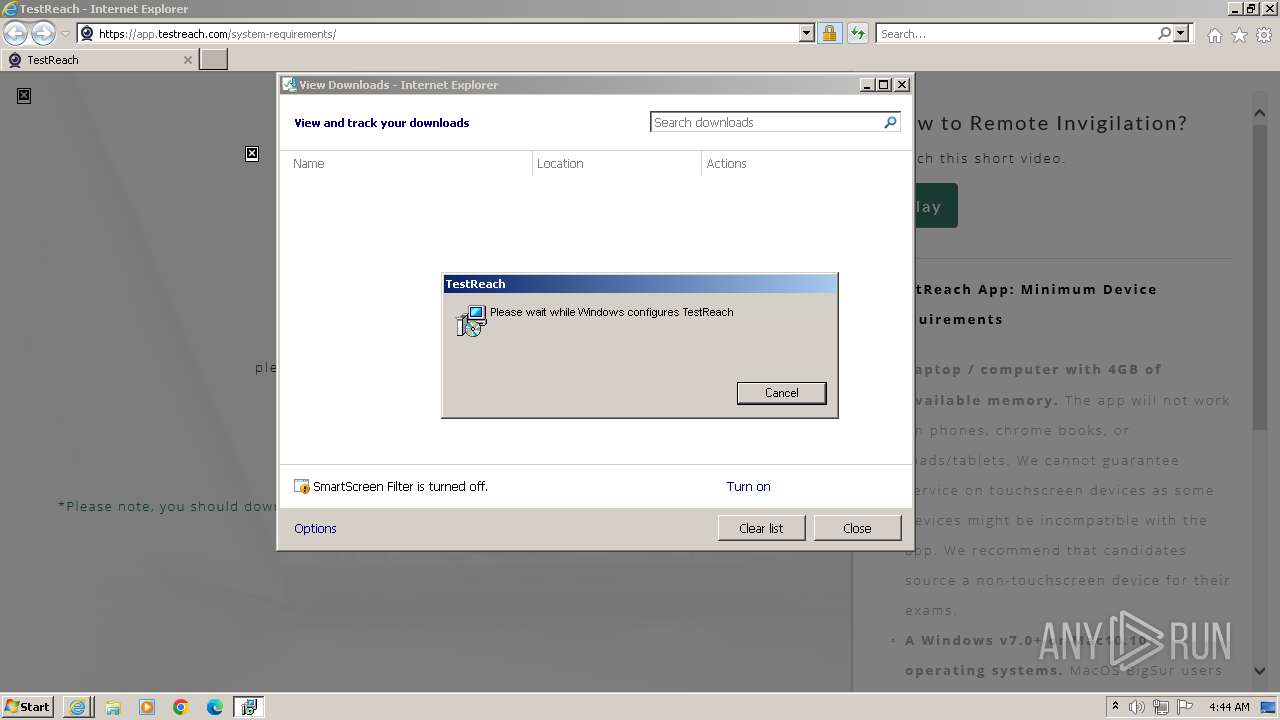Click the magnifier icon in IE search box

pos(1164,33)
